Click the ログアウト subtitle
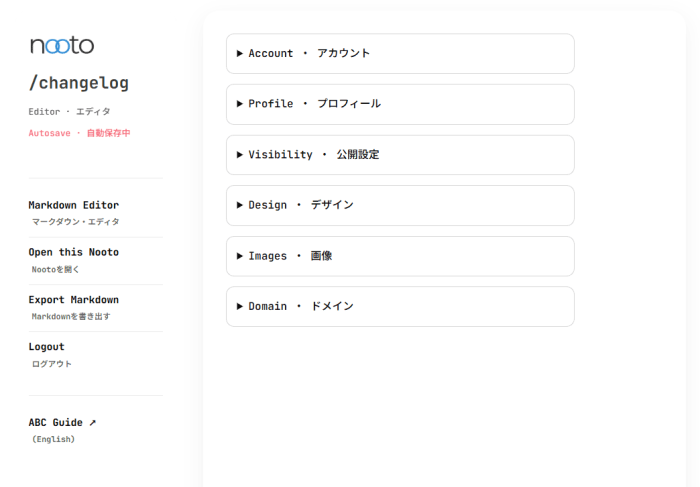700x487 pixels. (x=51, y=364)
